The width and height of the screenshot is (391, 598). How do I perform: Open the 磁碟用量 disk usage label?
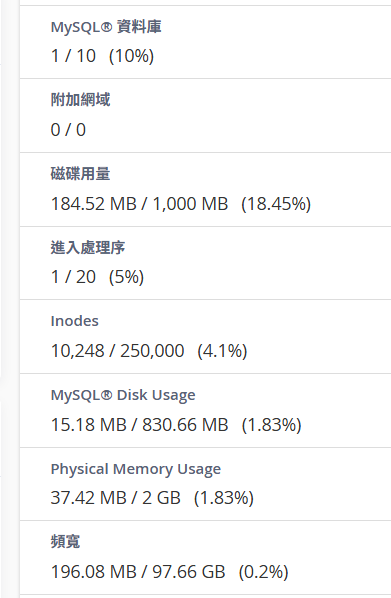[80, 174]
